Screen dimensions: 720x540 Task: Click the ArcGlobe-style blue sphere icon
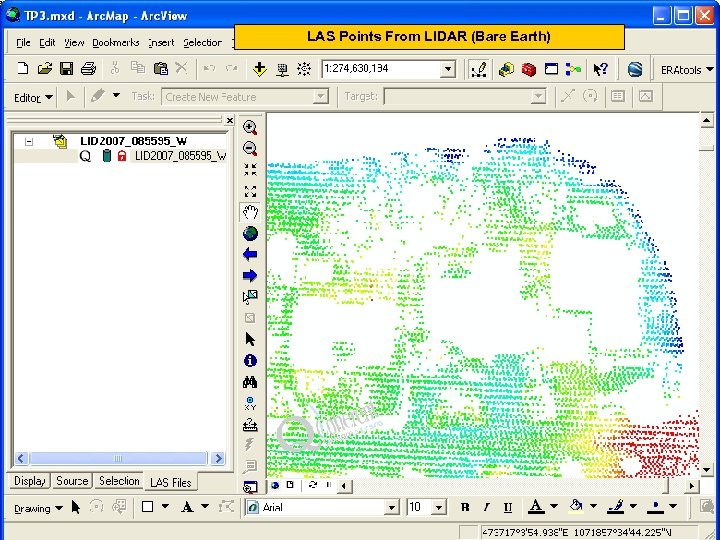(x=635, y=69)
